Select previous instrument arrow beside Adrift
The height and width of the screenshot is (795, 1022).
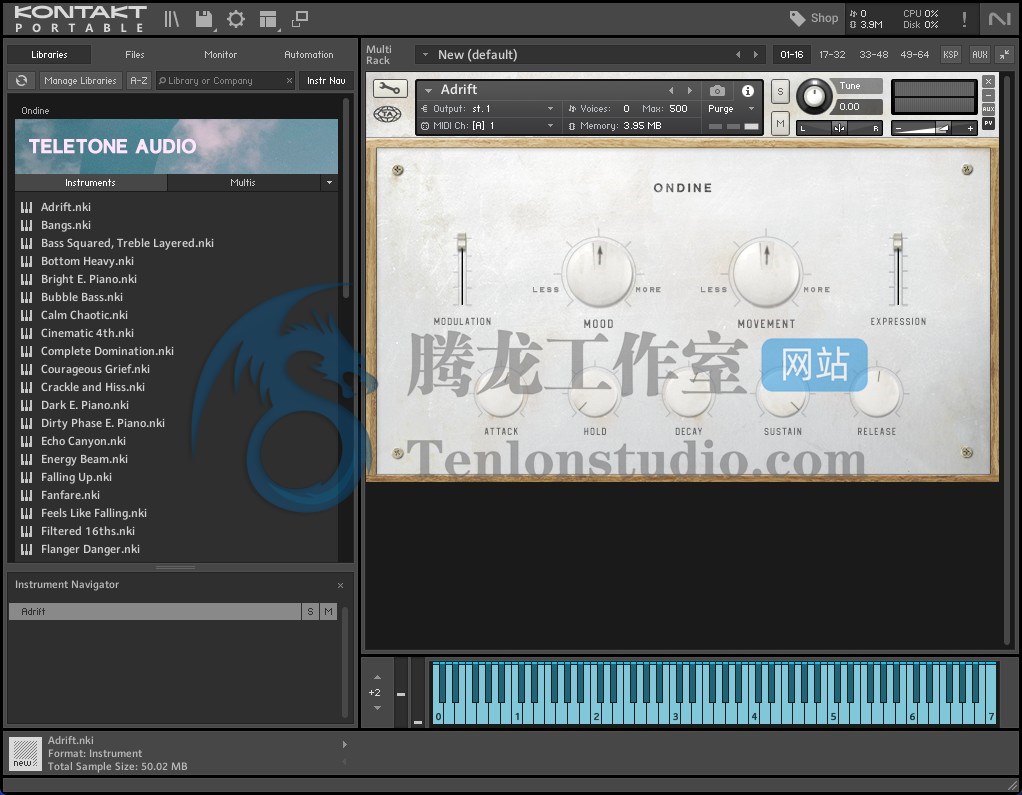pyautogui.click(x=671, y=91)
